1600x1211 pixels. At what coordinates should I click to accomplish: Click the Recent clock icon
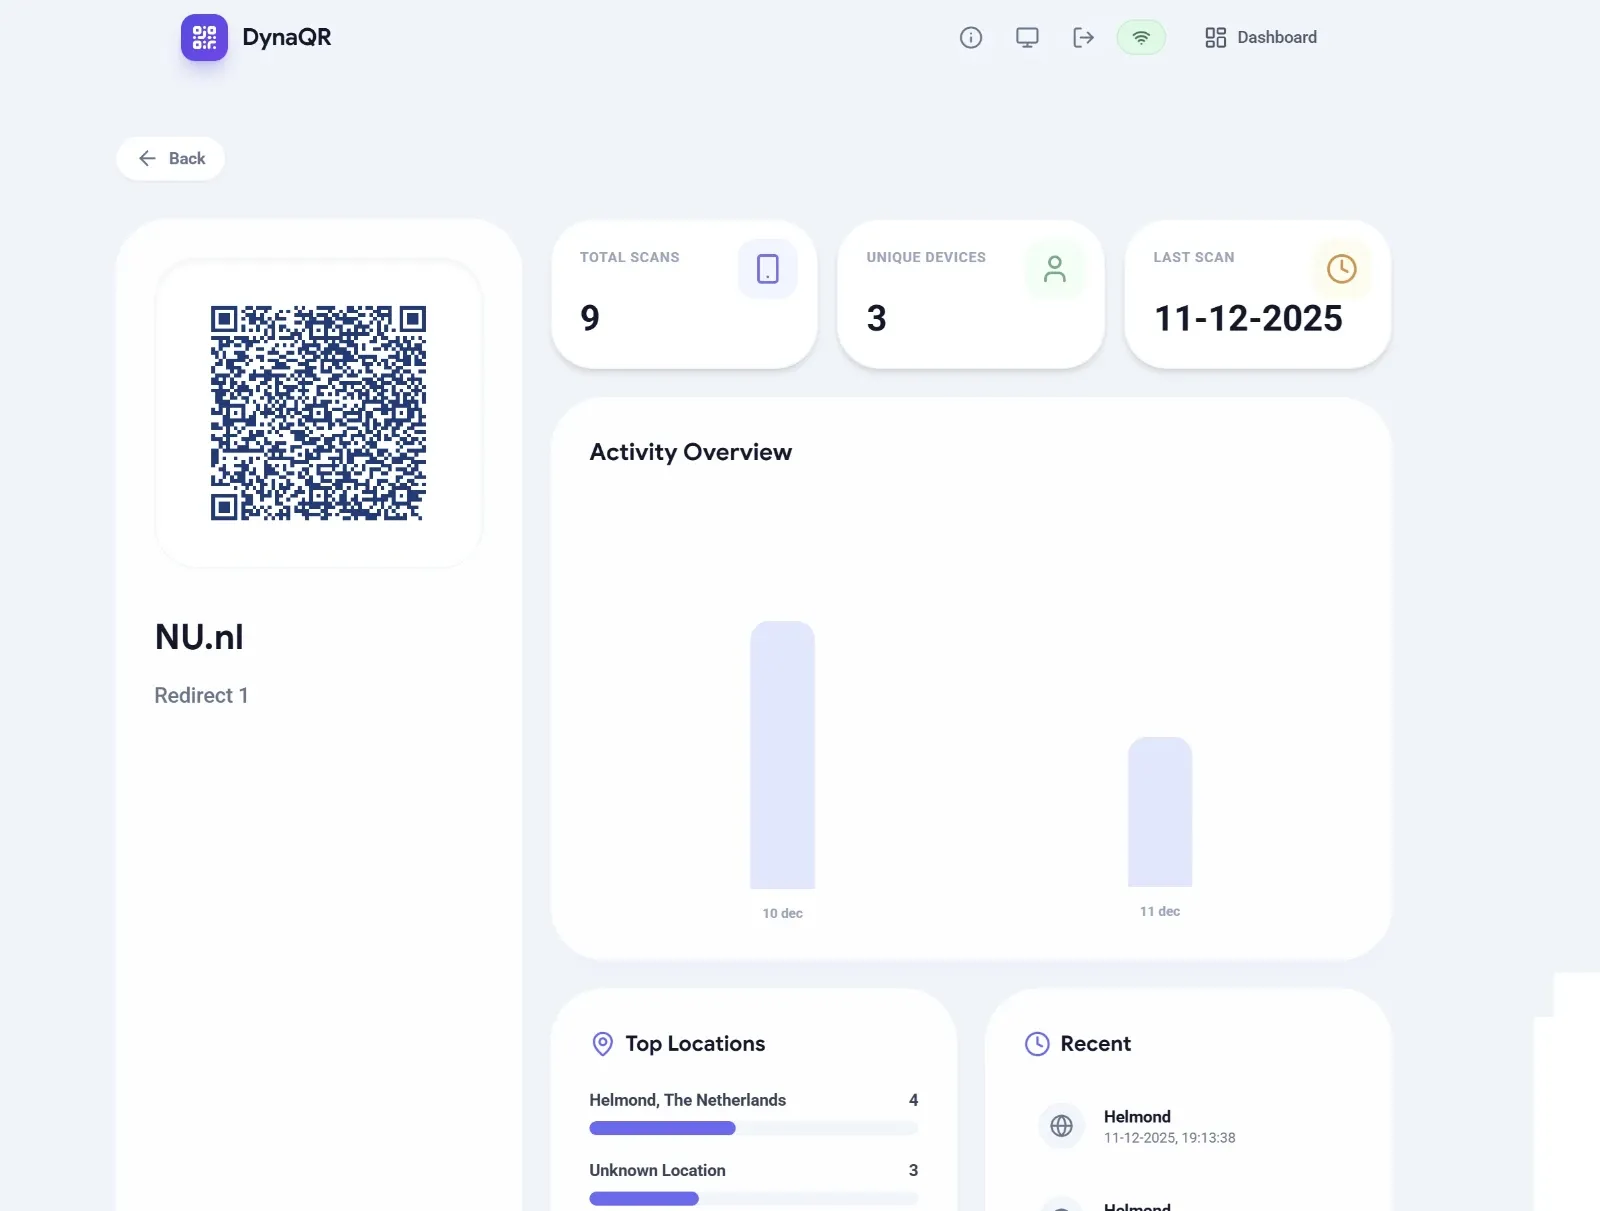(x=1037, y=1044)
